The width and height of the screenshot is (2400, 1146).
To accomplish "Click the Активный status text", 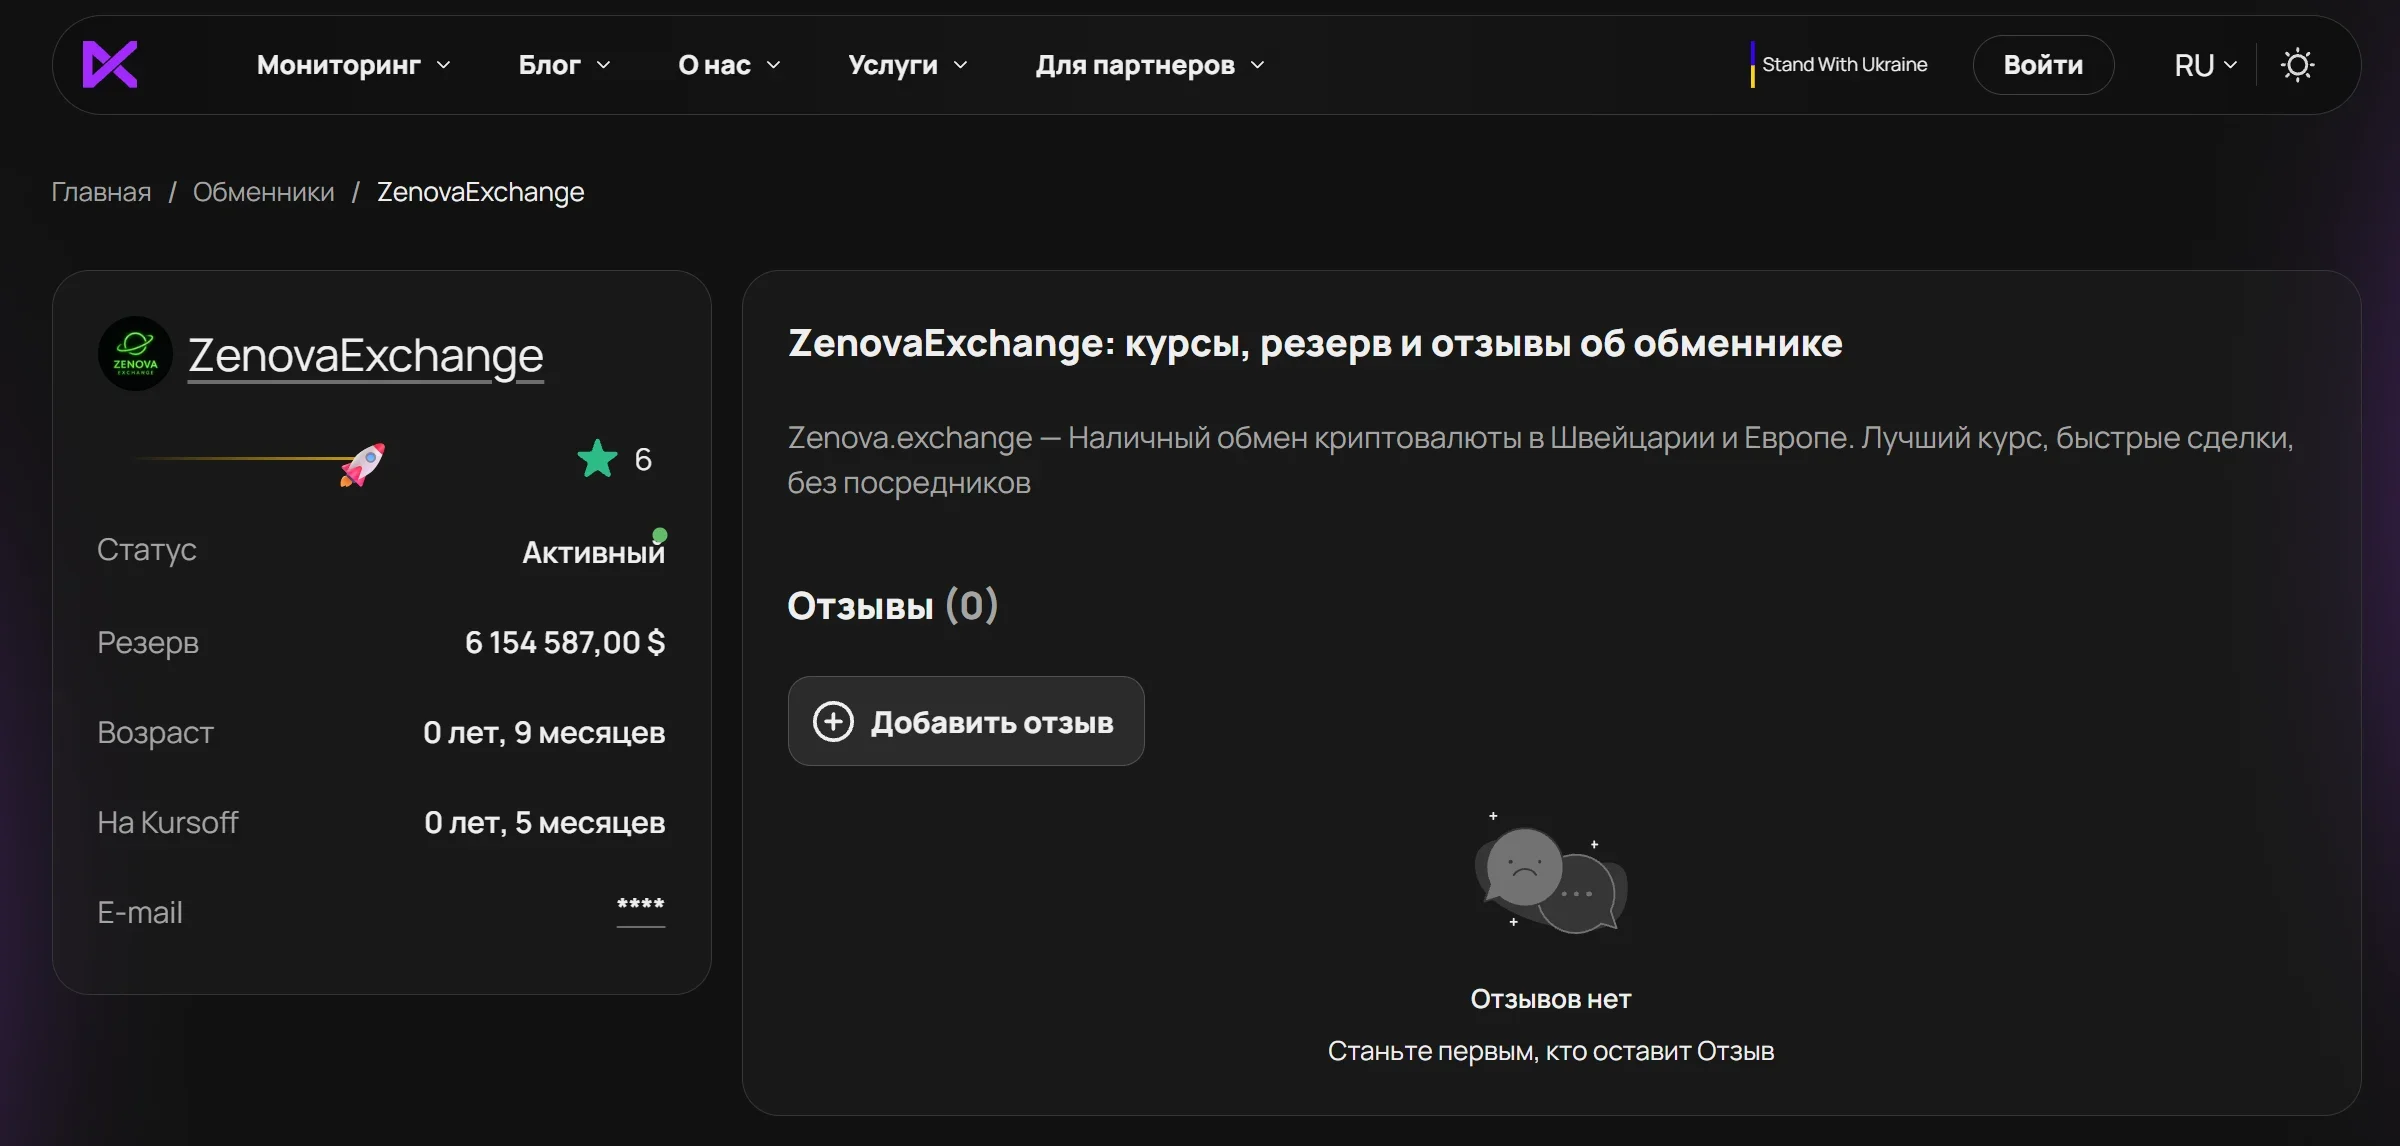I will pos(593,552).
